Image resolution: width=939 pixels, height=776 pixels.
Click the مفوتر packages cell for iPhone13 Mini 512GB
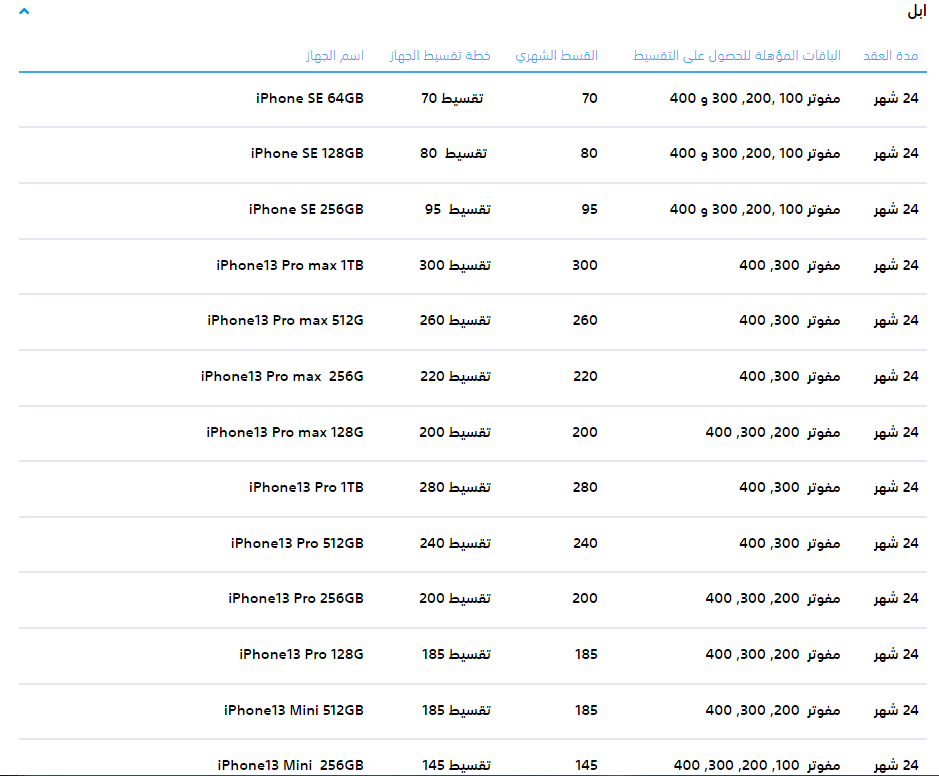tap(773, 710)
